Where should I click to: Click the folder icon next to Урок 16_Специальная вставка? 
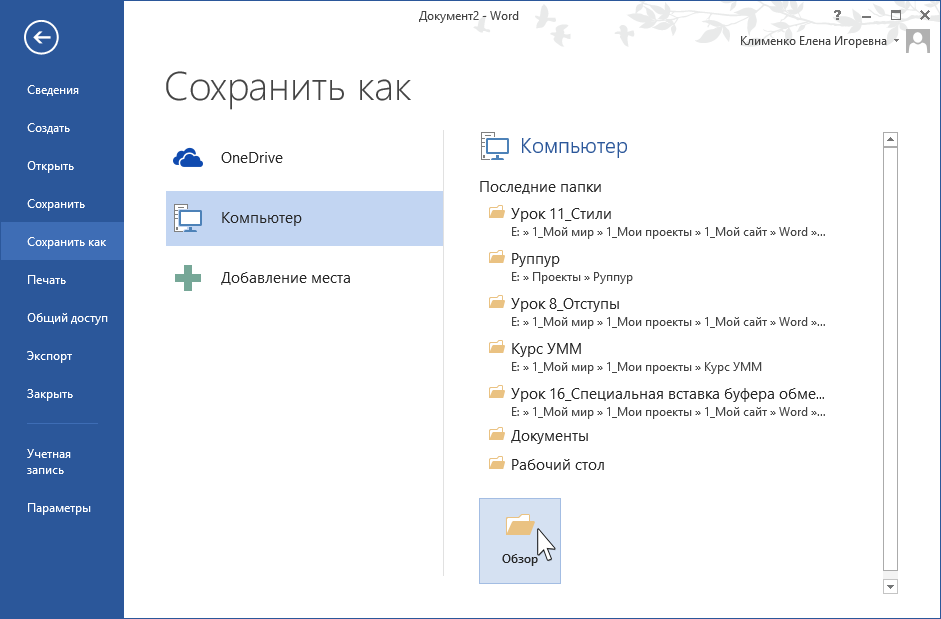[x=496, y=392]
